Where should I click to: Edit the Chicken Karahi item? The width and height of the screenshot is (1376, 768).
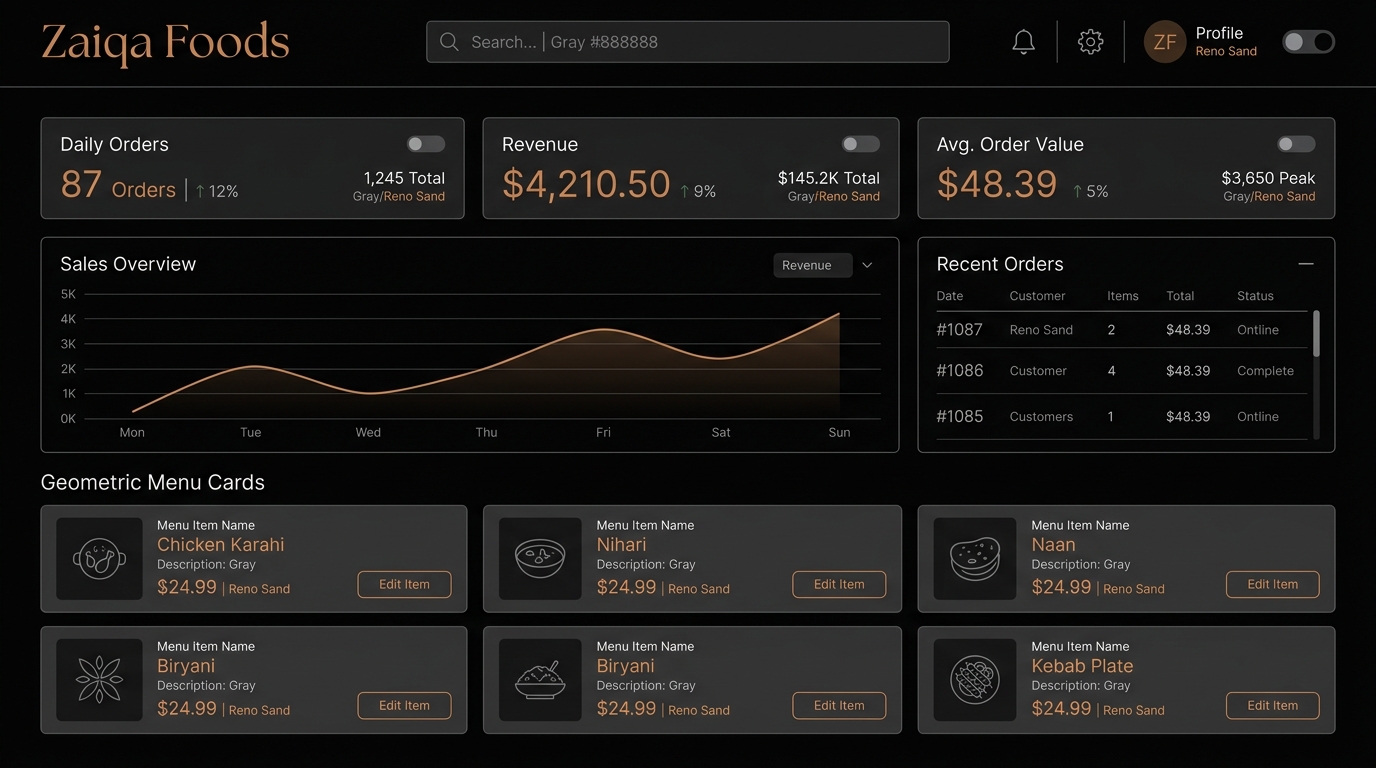point(404,584)
